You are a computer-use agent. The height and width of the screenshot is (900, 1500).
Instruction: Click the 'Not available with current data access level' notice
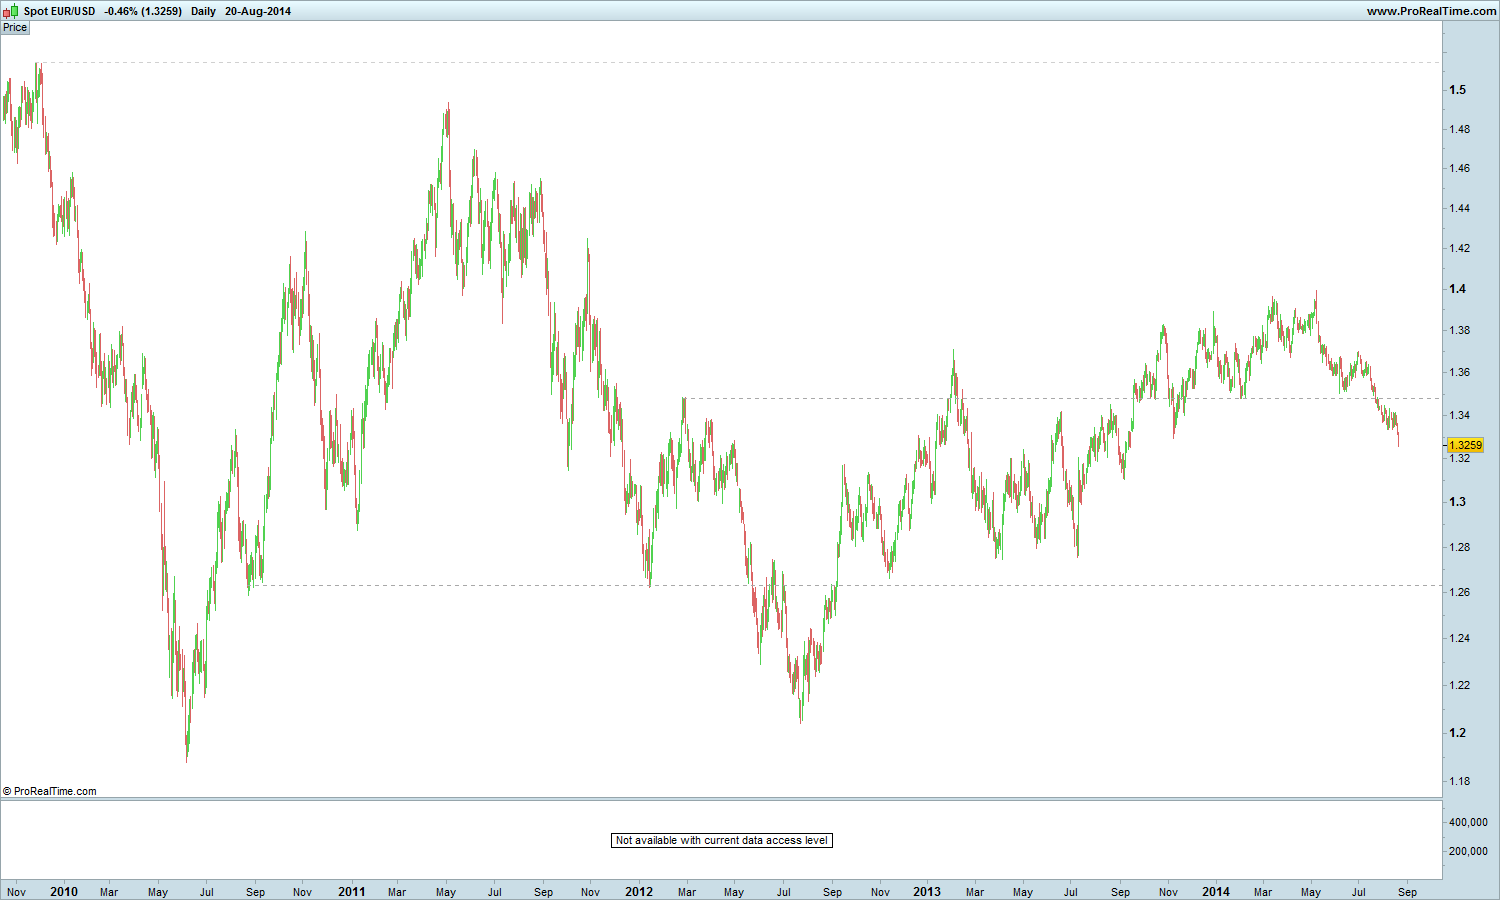tap(722, 840)
